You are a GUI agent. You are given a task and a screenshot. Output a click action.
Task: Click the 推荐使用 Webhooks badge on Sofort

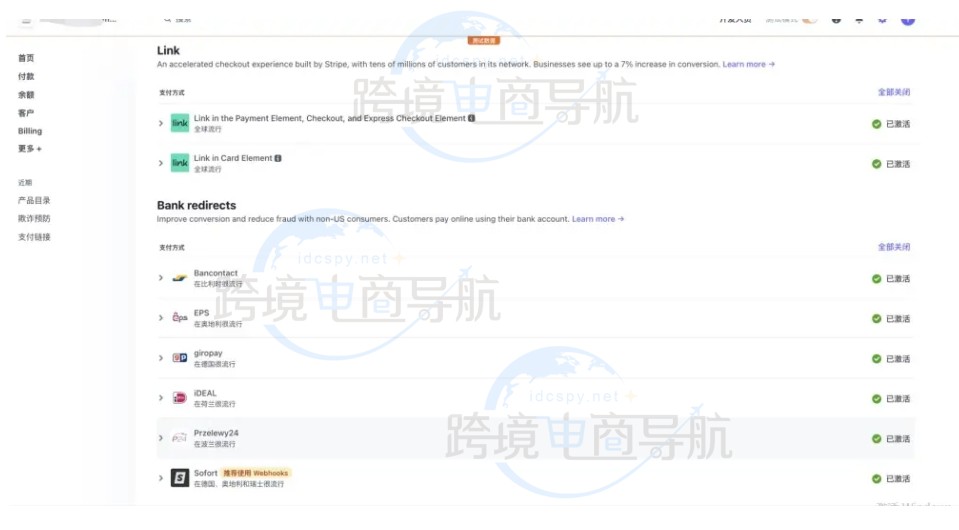tap(256, 473)
